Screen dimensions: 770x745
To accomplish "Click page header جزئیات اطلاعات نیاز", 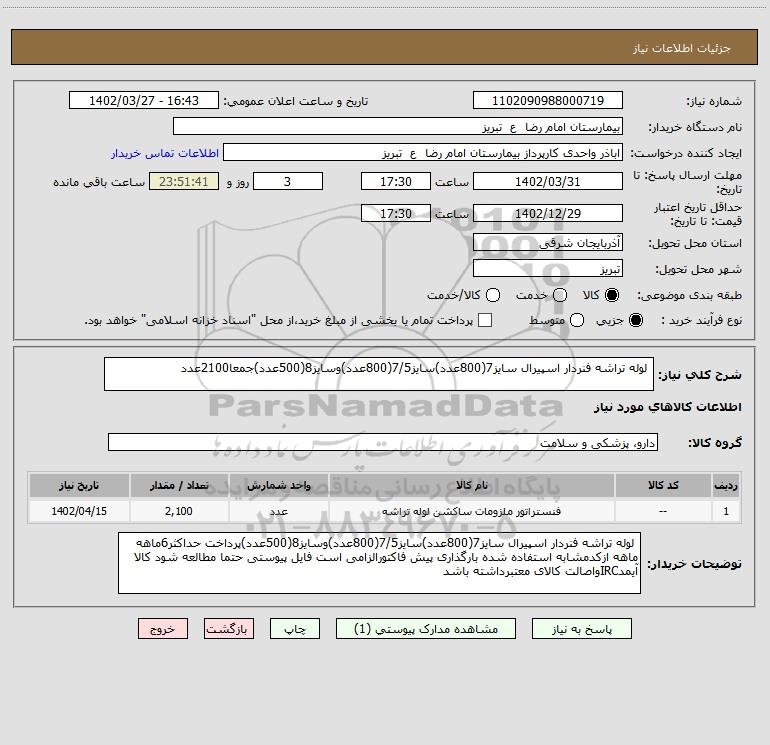I will (x=681, y=48).
